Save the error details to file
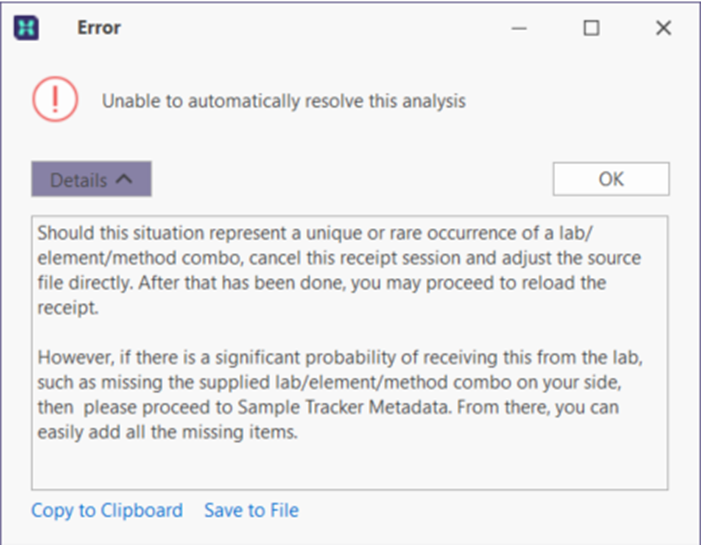 click(251, 510)
